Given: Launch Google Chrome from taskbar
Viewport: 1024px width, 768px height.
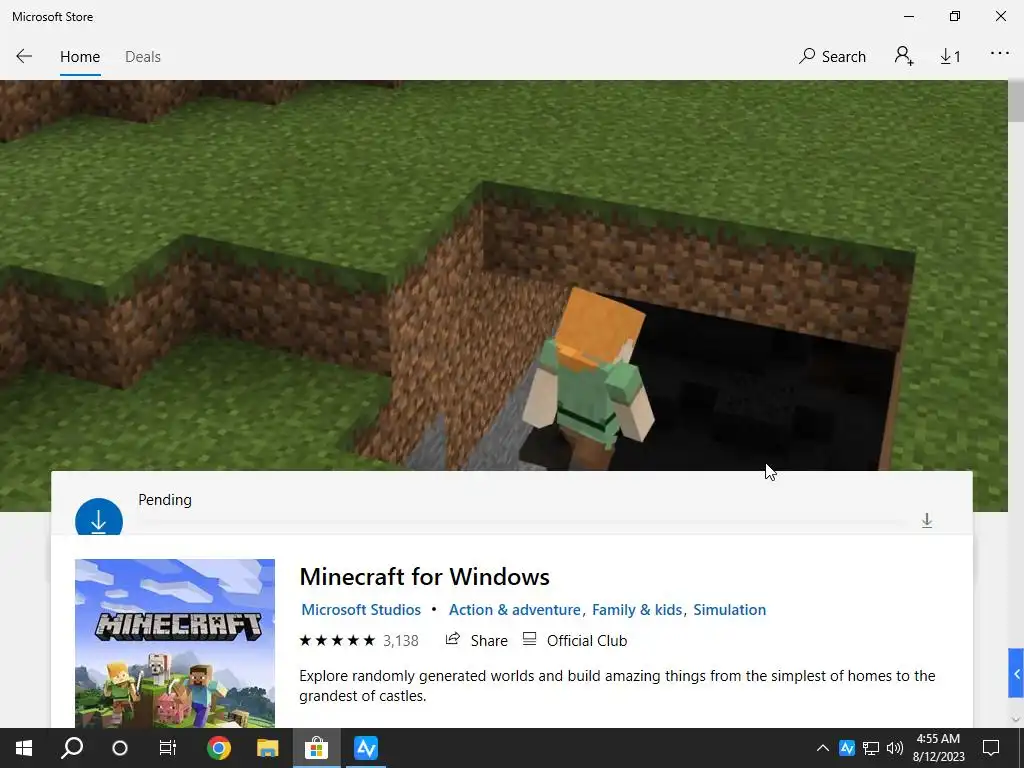Looking at the screenshot, I should coord(219,748).
